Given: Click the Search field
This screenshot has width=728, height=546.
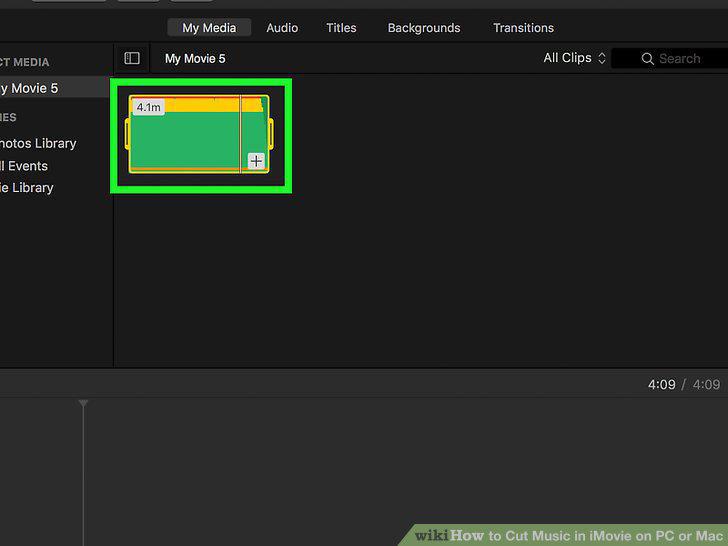Looking at the screenshot, I should 670,58.
